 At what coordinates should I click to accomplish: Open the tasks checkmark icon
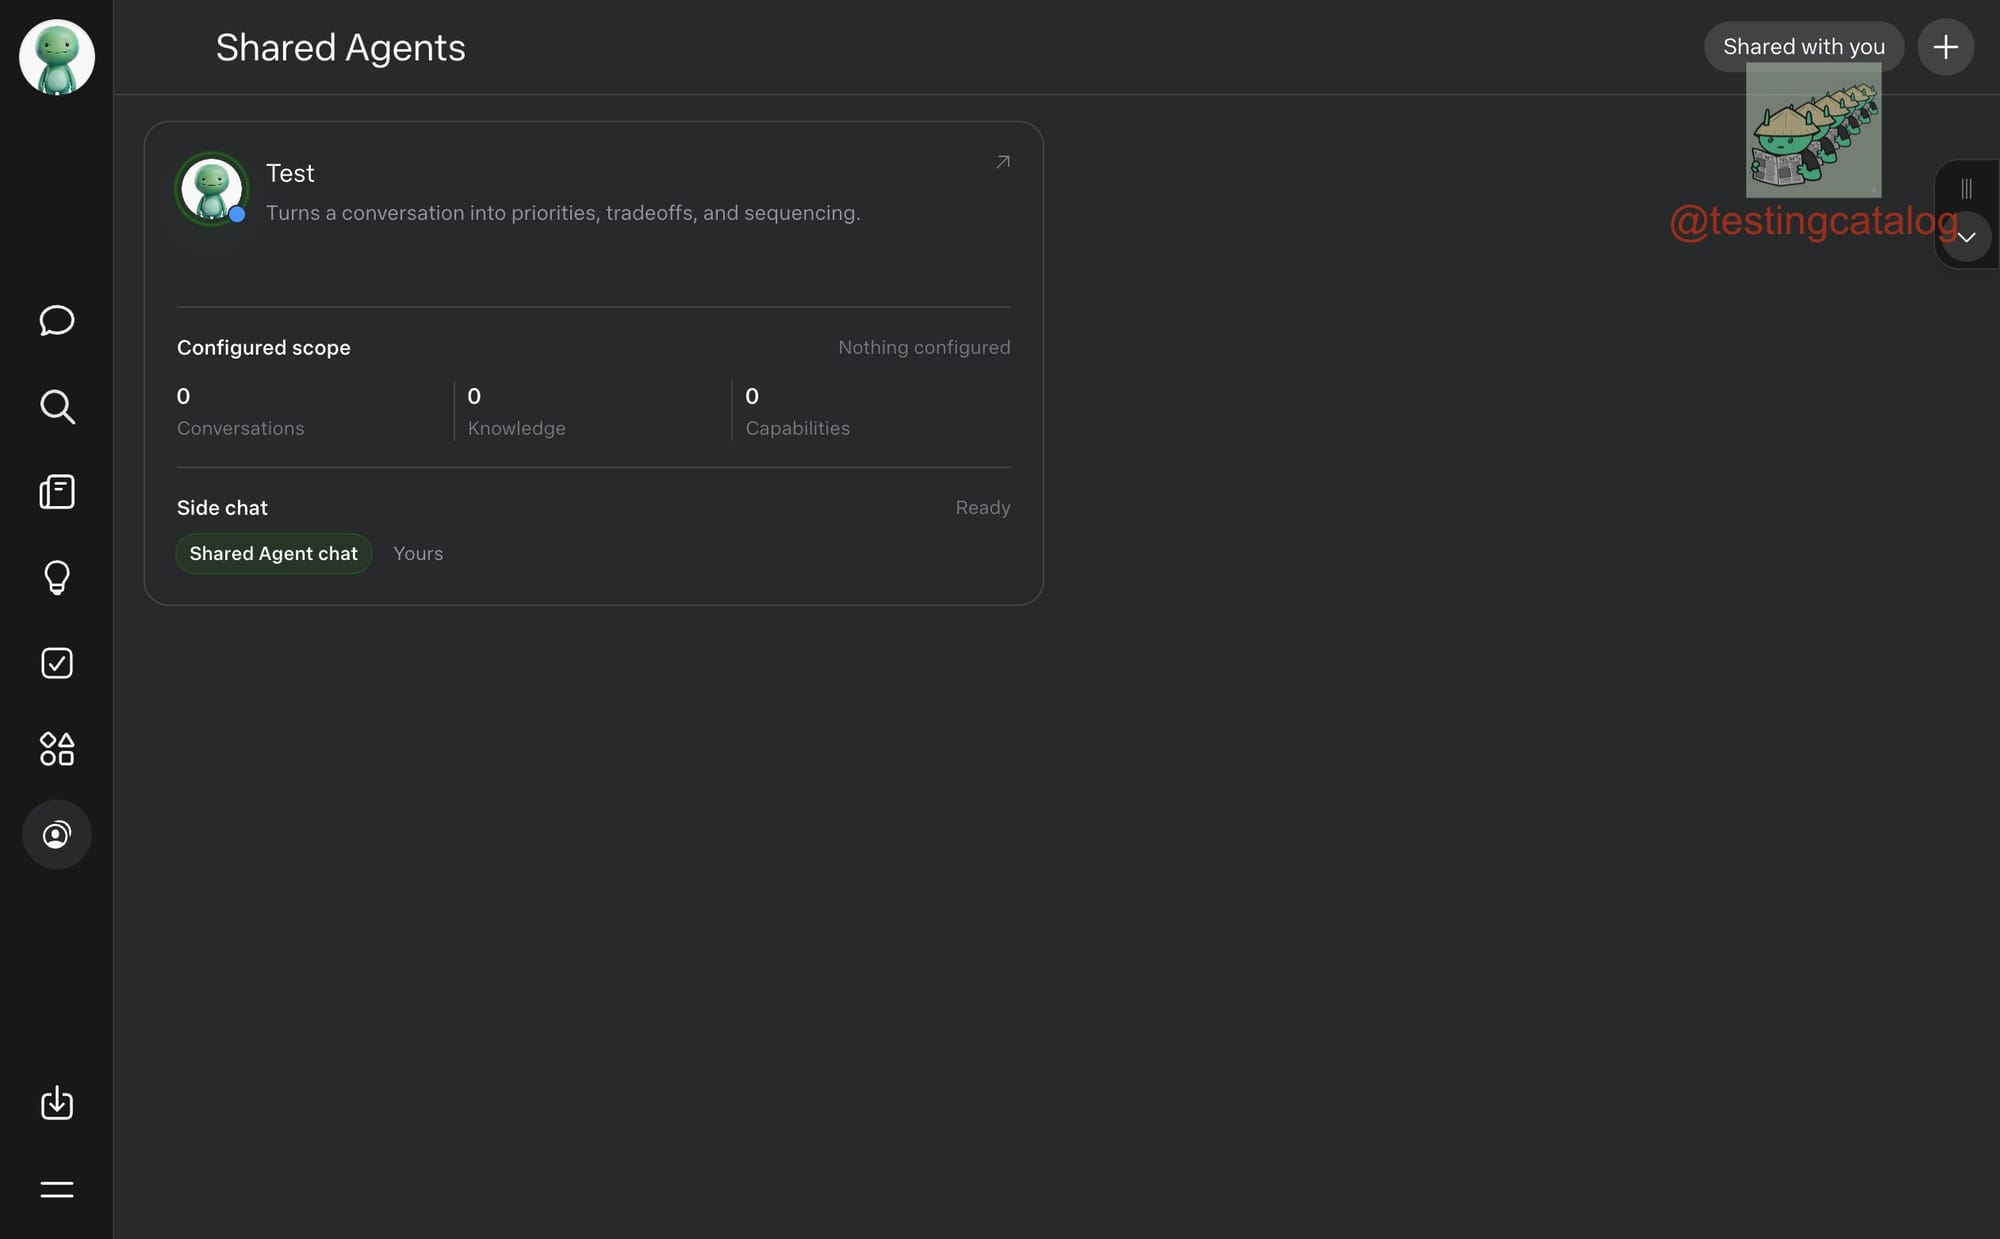(57, 663)
